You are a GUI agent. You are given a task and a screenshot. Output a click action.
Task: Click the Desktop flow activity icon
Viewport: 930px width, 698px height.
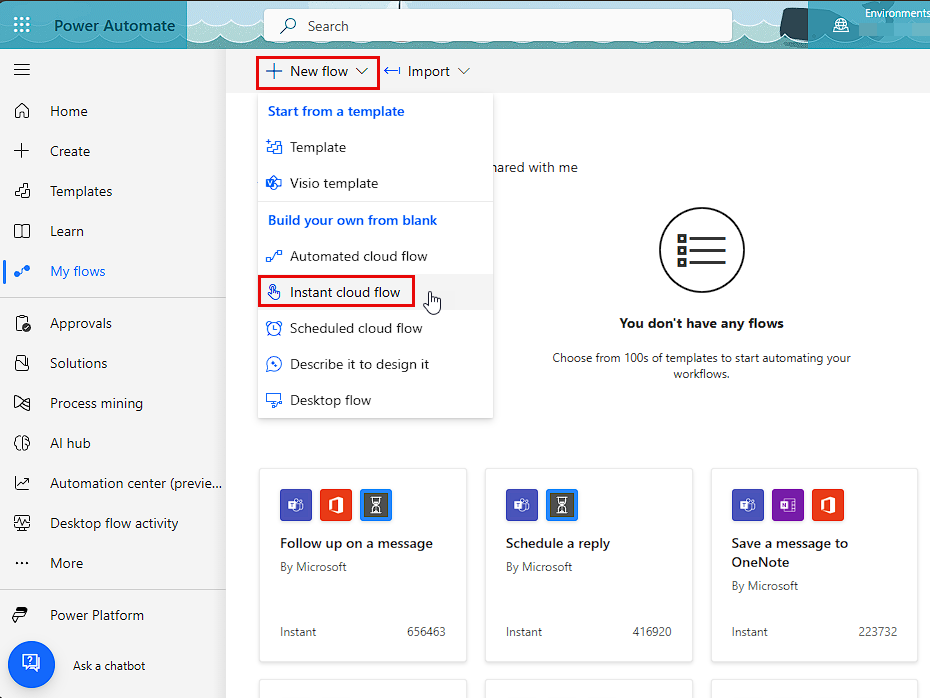(22, 523)
